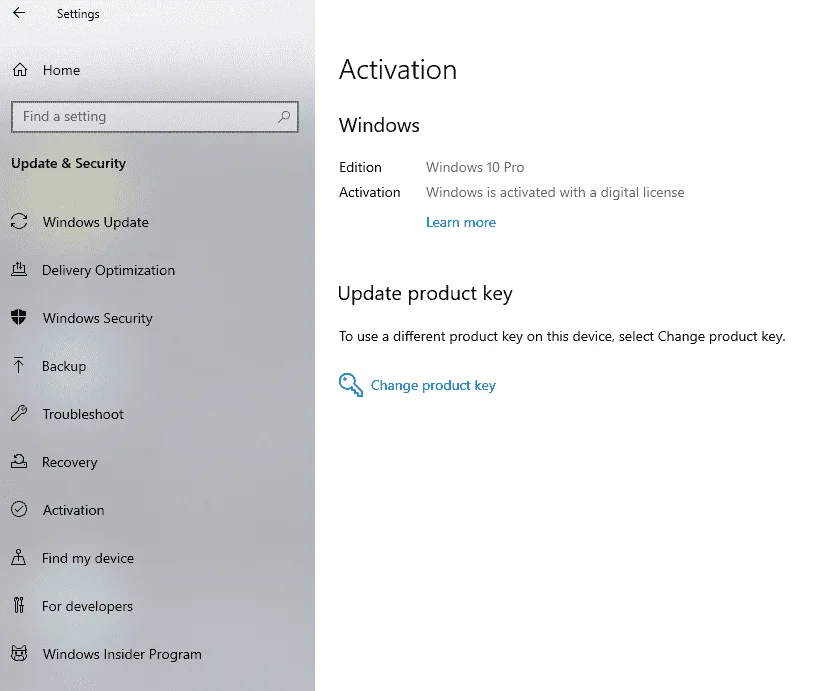
Task: Click the Find my device person icon
Action: click(x=18, y=558)
